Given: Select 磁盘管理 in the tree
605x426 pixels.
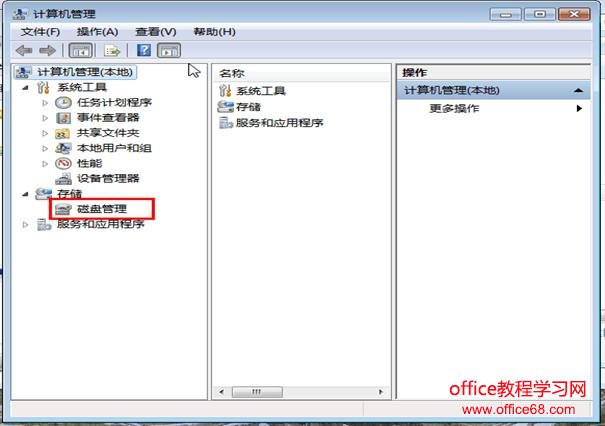Looking at the screenshot, I should point(102,209).
